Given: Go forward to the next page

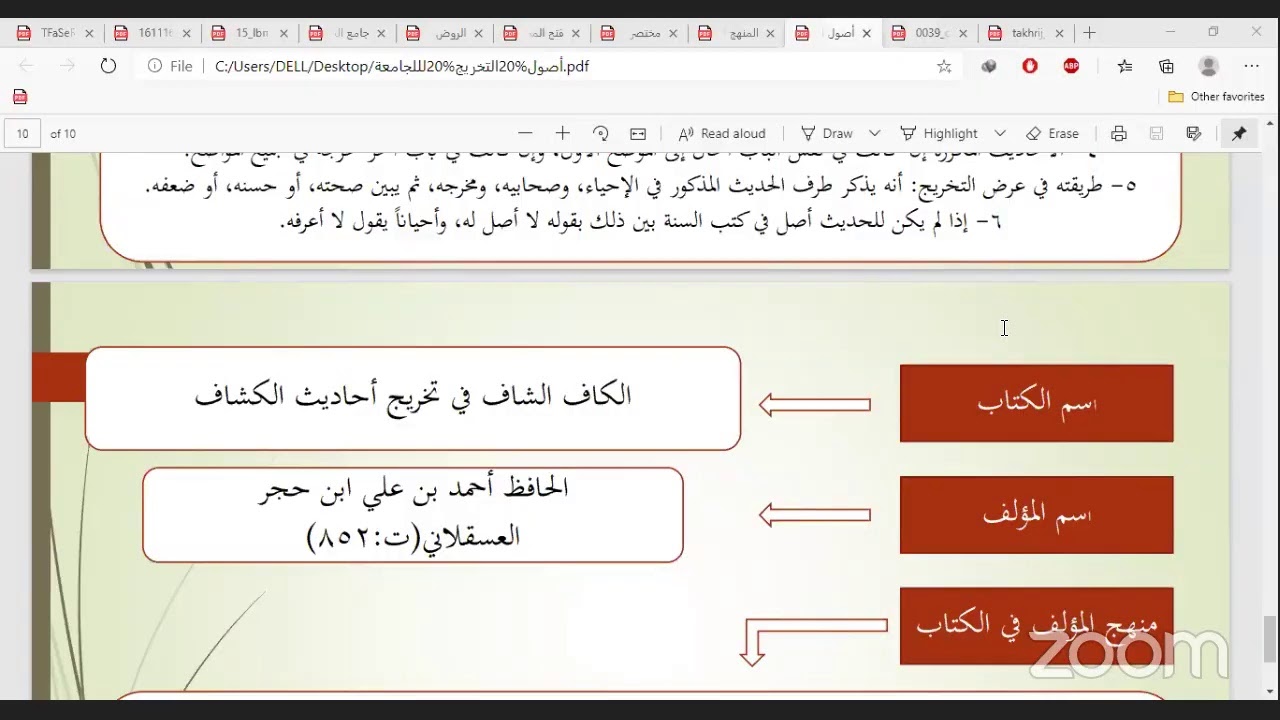Looking at the screenshot, I should pos(67,66).
